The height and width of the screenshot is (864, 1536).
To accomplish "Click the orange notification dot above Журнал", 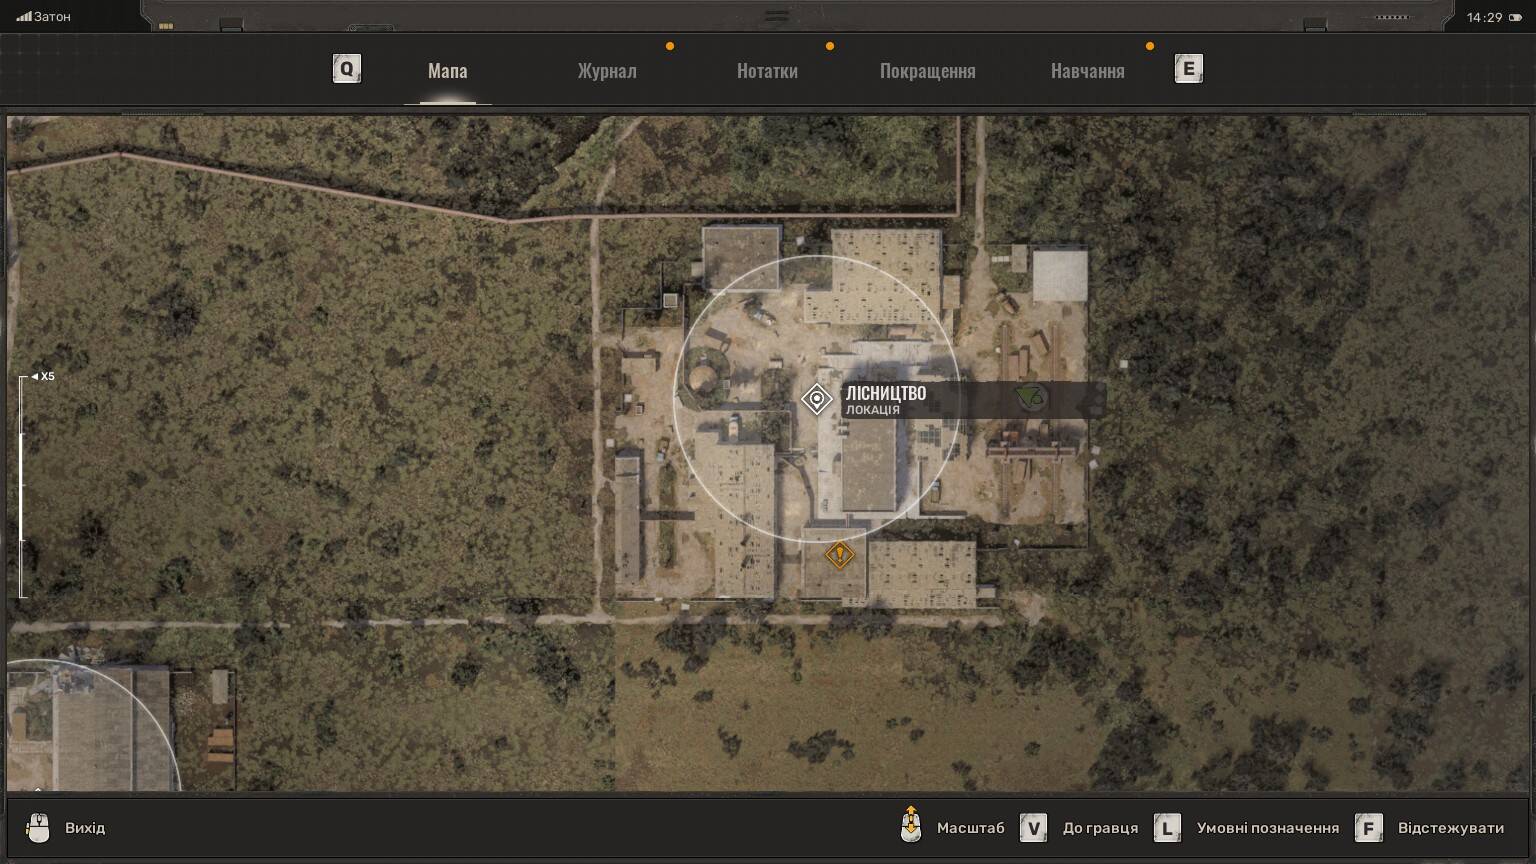I will (x=670, y=46).
